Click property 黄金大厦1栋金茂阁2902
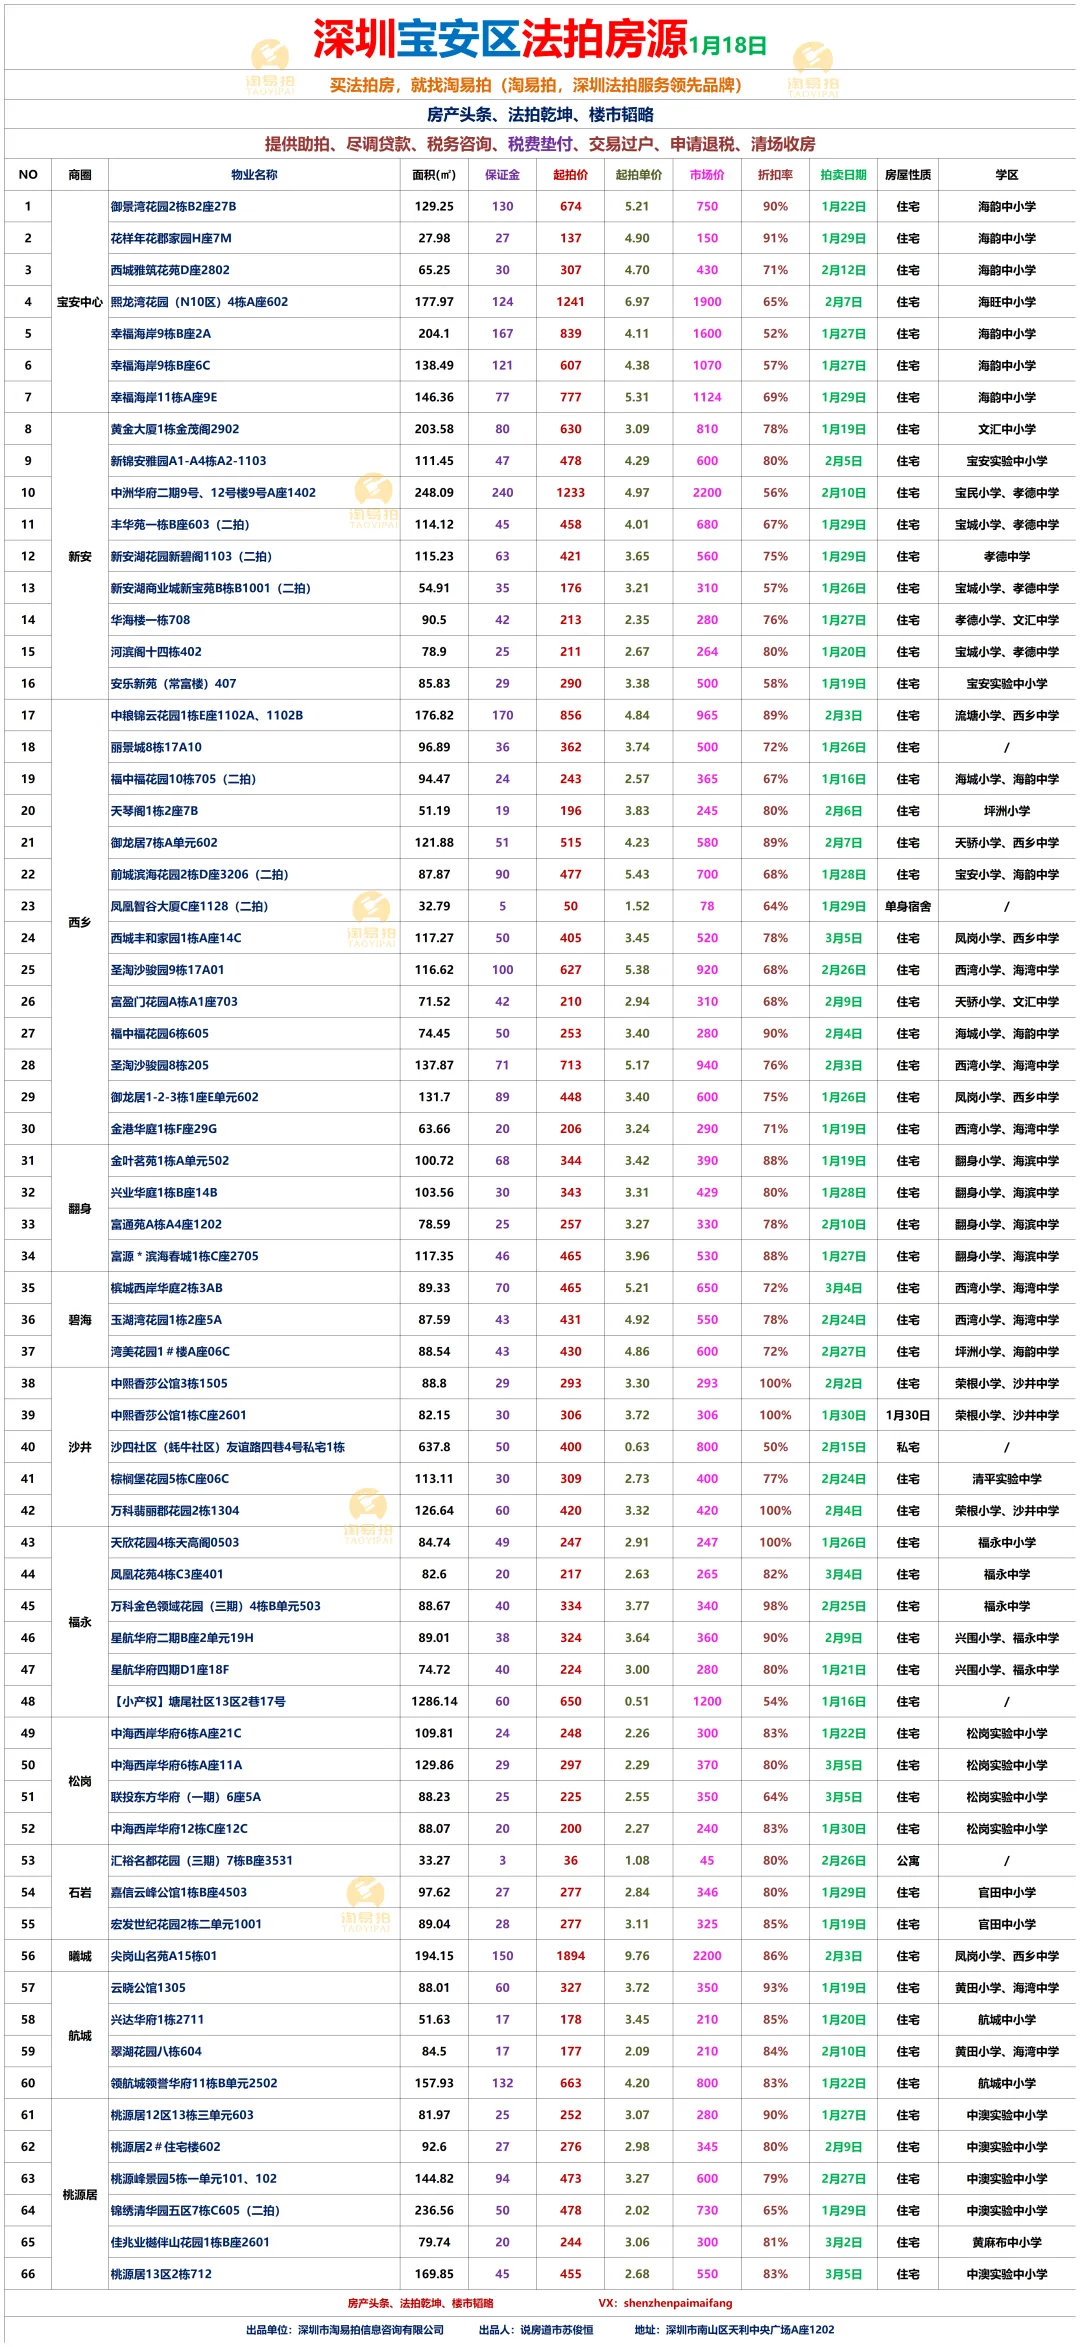 point(175,429)
